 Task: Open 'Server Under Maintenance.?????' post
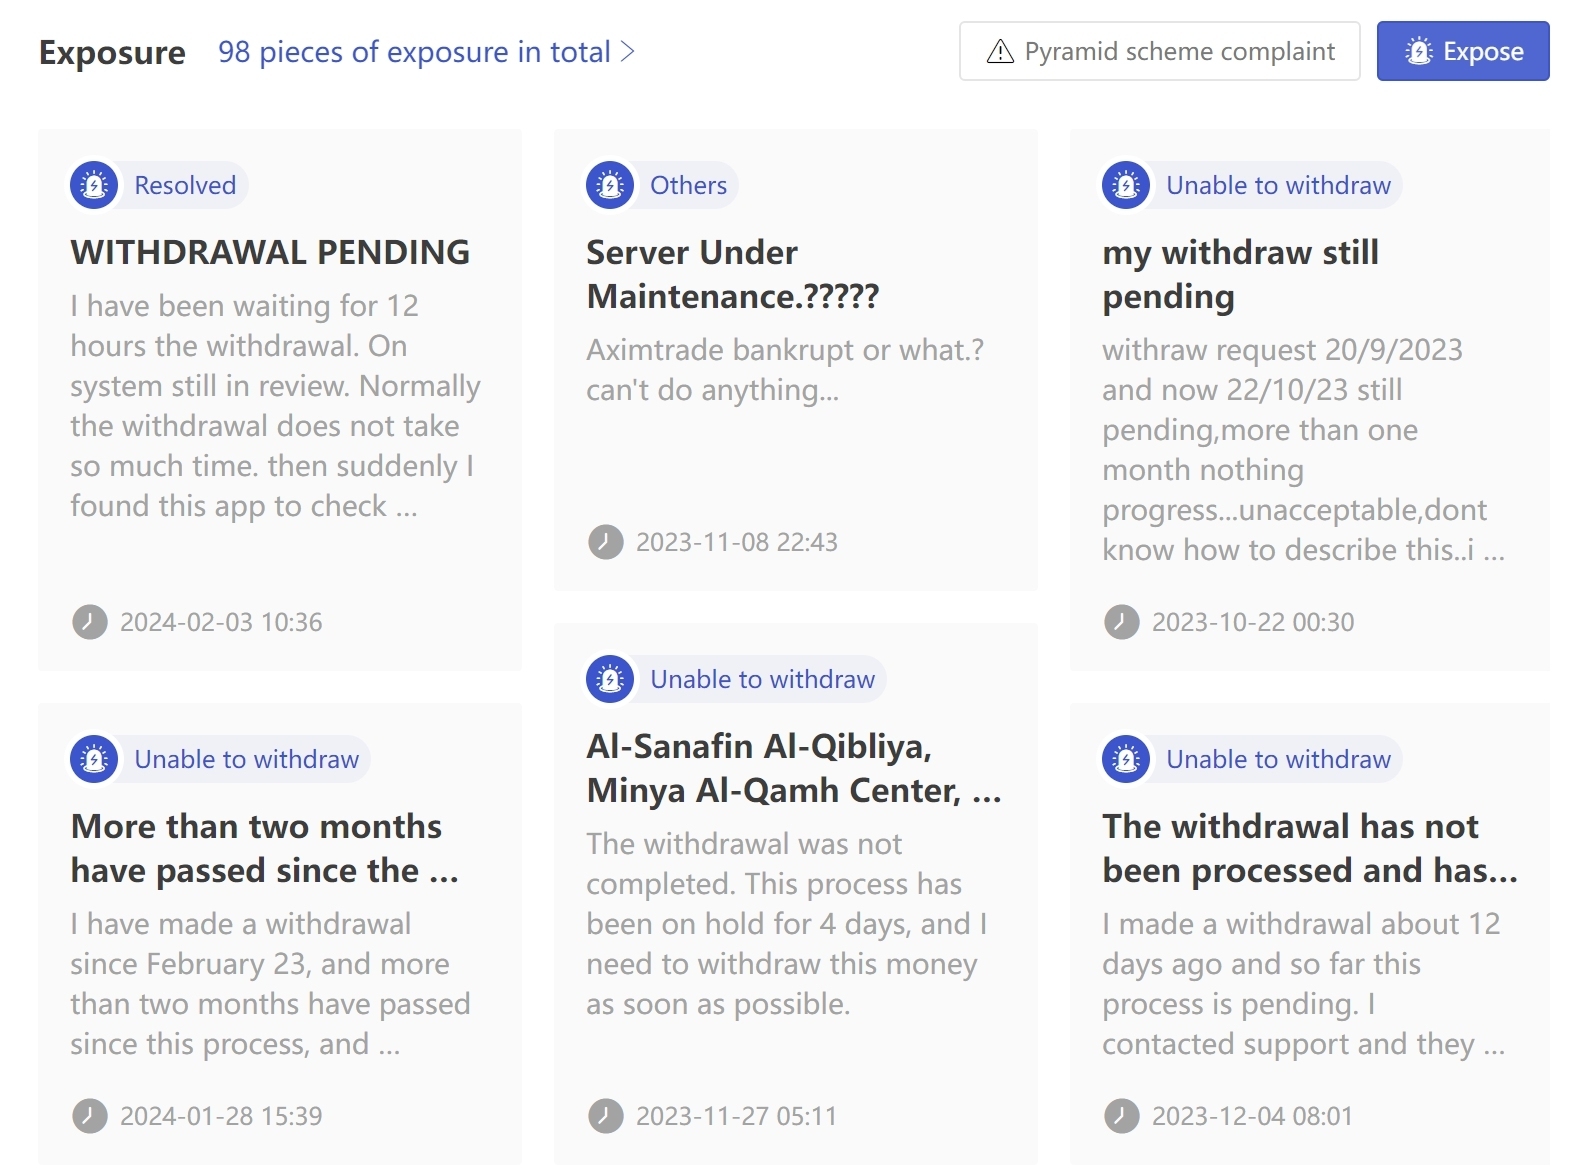coord(733,274)
